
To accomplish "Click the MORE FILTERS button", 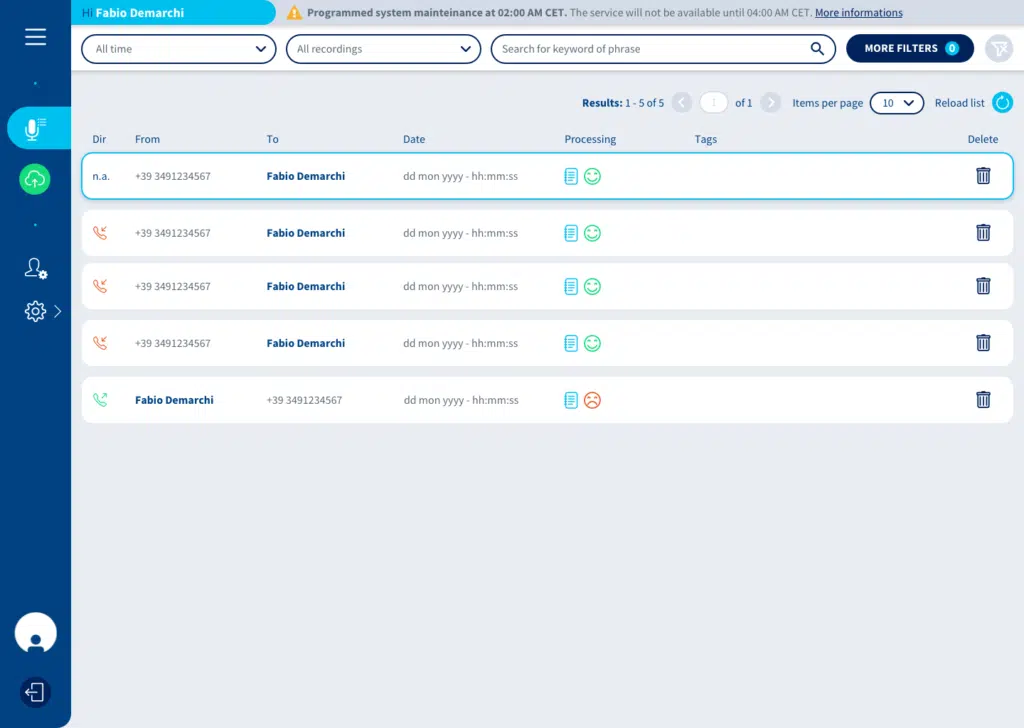I will [x=909, y=48].
